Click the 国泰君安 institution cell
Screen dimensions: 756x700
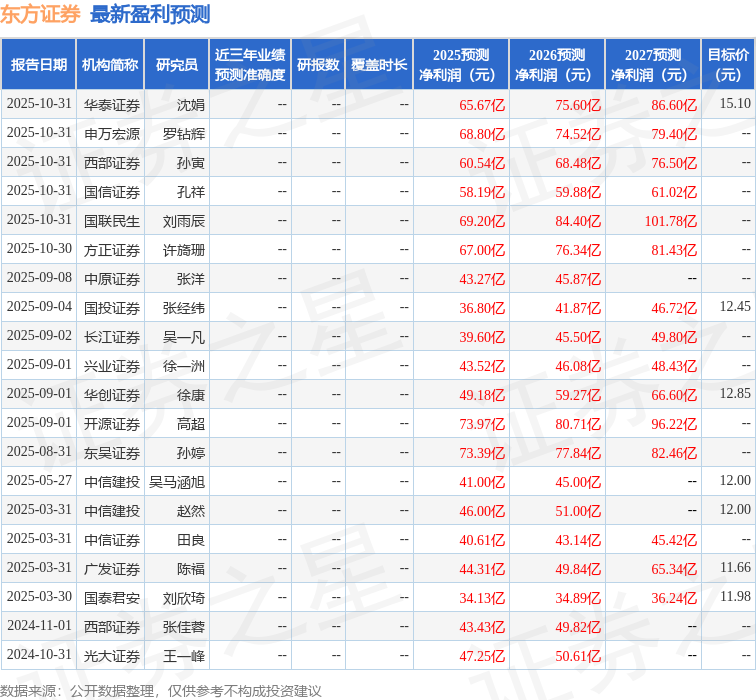(112, 598)
